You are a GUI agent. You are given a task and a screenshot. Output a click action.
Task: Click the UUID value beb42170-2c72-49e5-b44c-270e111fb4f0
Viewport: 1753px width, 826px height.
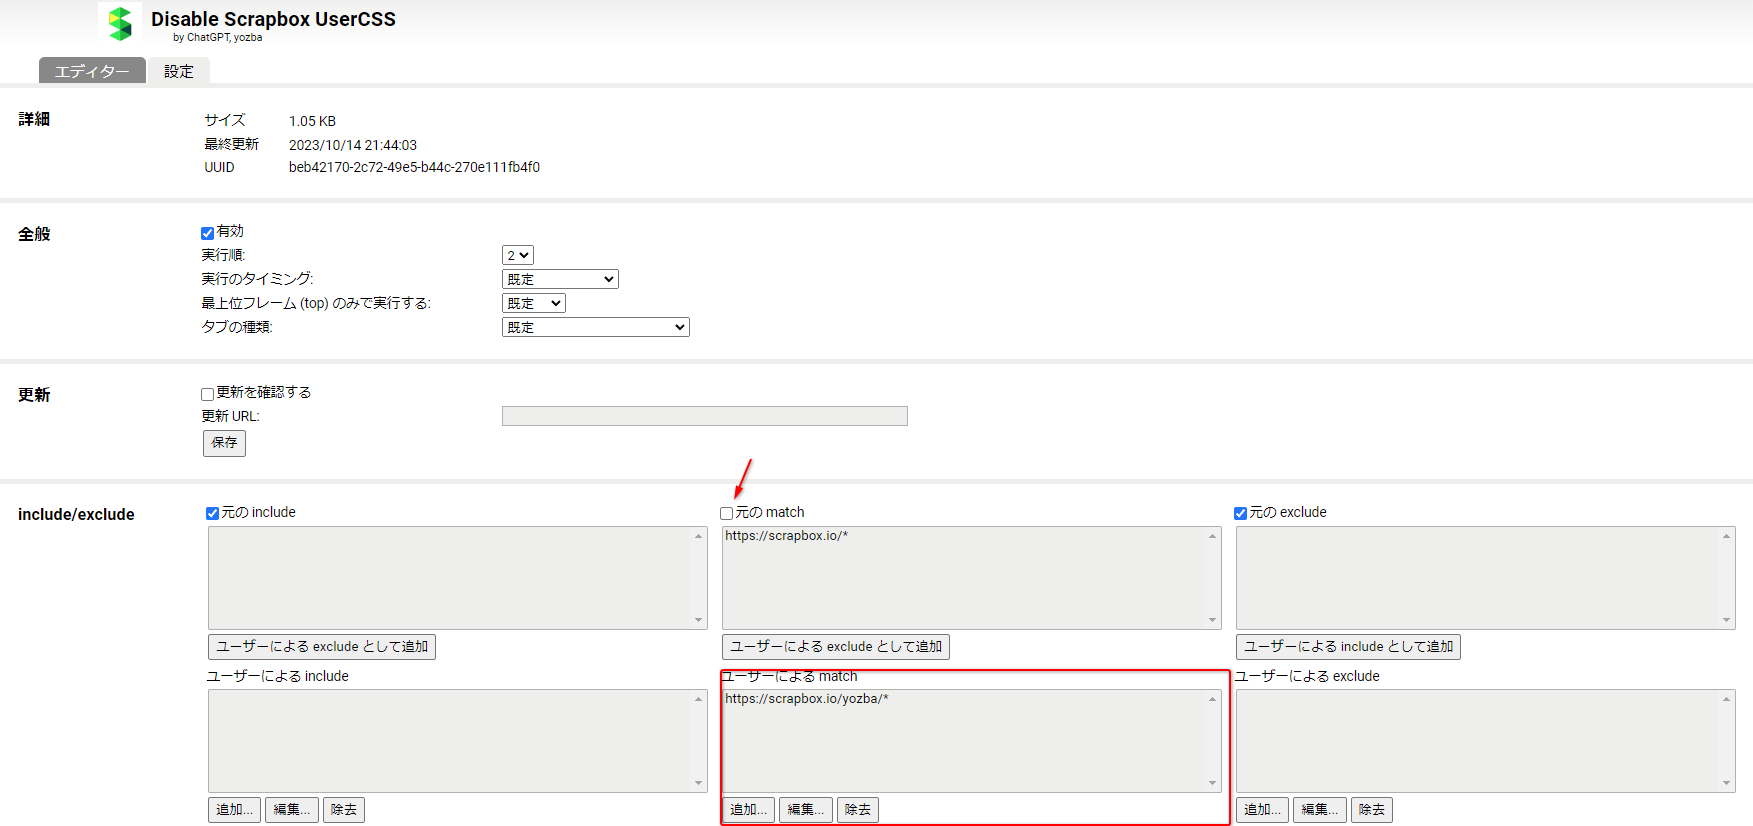coord(414,167)
